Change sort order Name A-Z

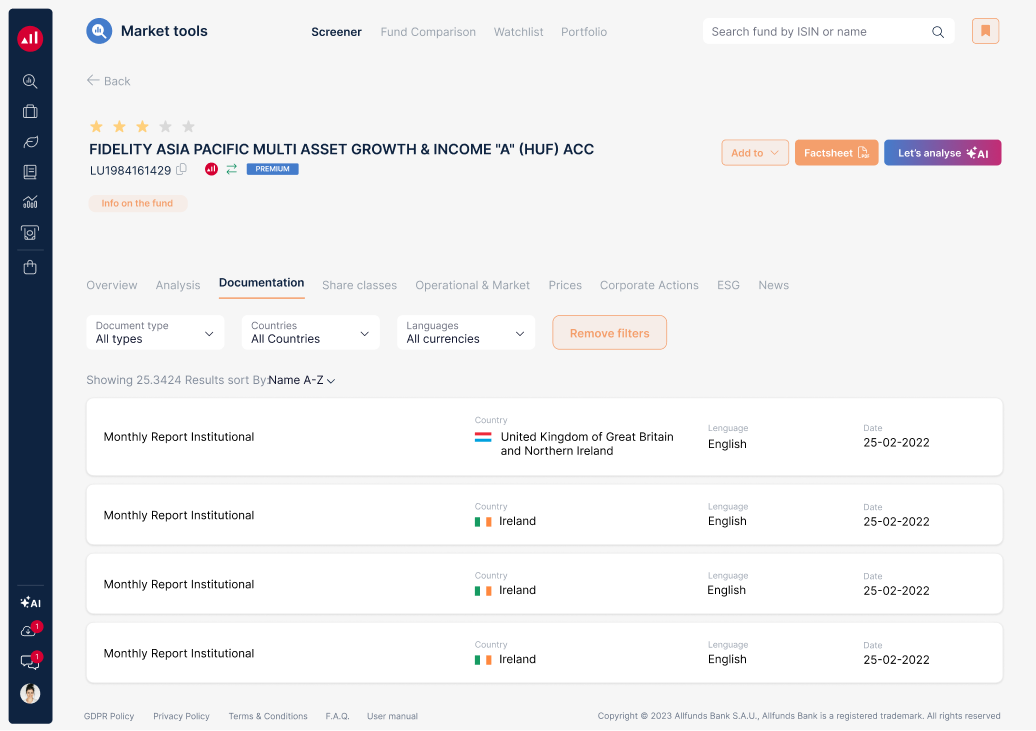[x=302, y=380]
